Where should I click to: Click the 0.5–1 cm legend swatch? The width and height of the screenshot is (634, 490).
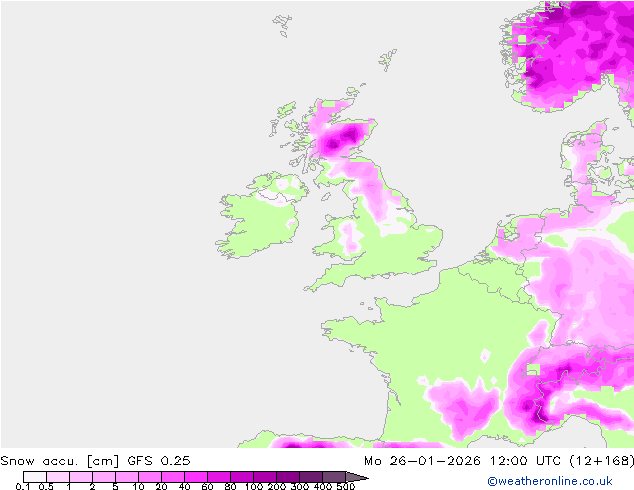point(58,477)
